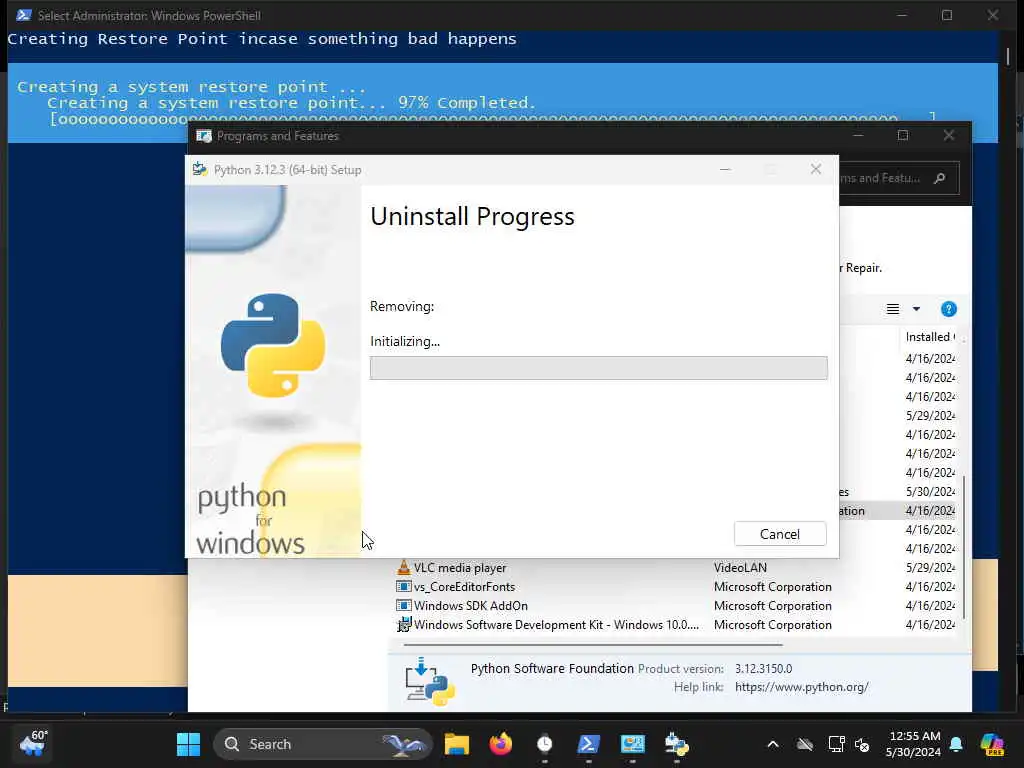This screenshot has width=1024, height=768.
Task: Open the Copilot preview icon
Action: (x=991, y=744)
